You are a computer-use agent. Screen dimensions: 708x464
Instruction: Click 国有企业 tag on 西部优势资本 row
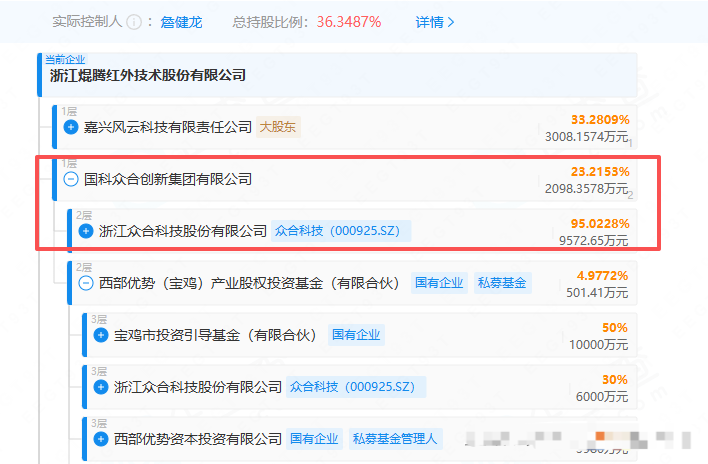click(x=314, y=439)
